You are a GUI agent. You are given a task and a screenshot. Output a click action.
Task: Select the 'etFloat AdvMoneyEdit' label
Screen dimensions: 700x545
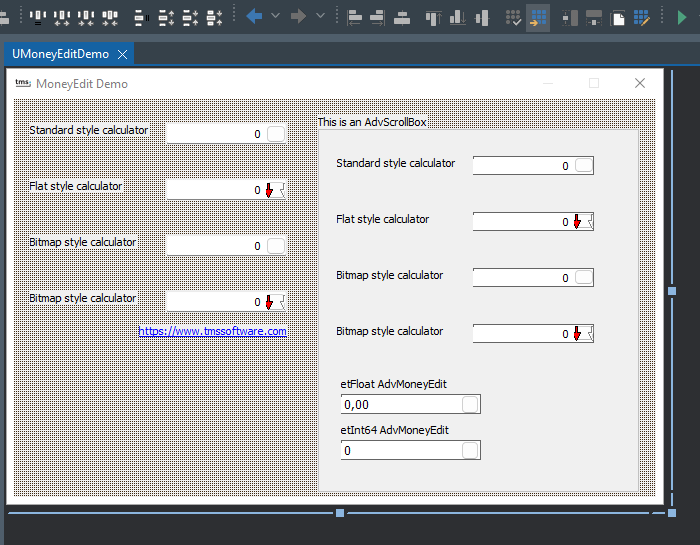pos(393,384)
